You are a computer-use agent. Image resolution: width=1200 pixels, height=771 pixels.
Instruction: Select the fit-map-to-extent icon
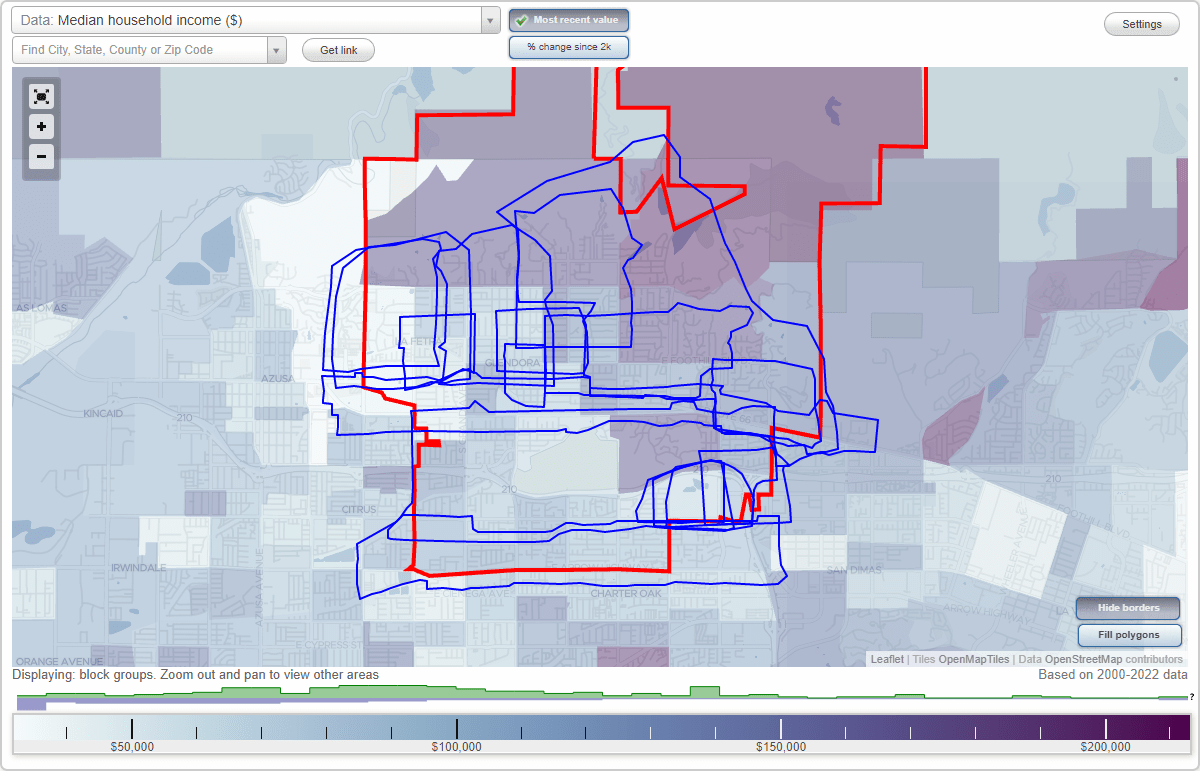41,97
